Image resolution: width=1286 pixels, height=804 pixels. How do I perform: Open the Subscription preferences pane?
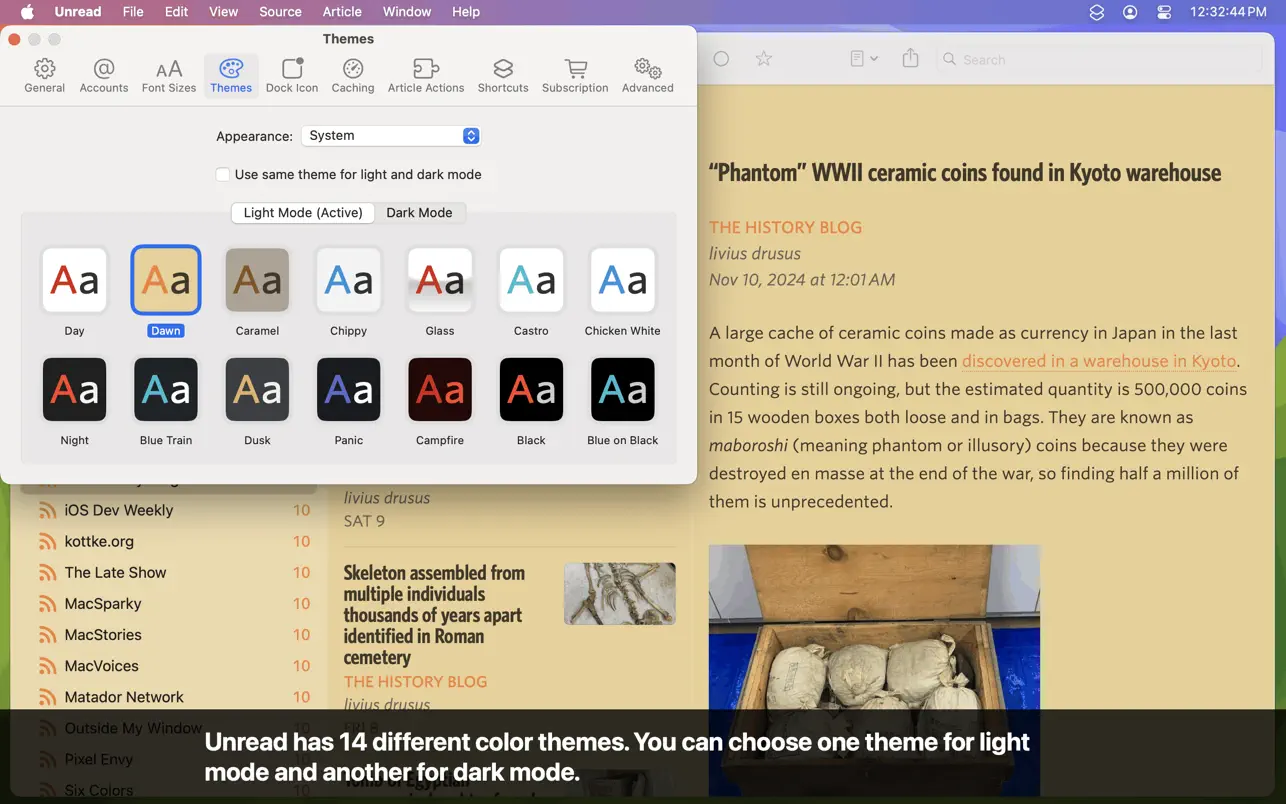coord(575,76)
